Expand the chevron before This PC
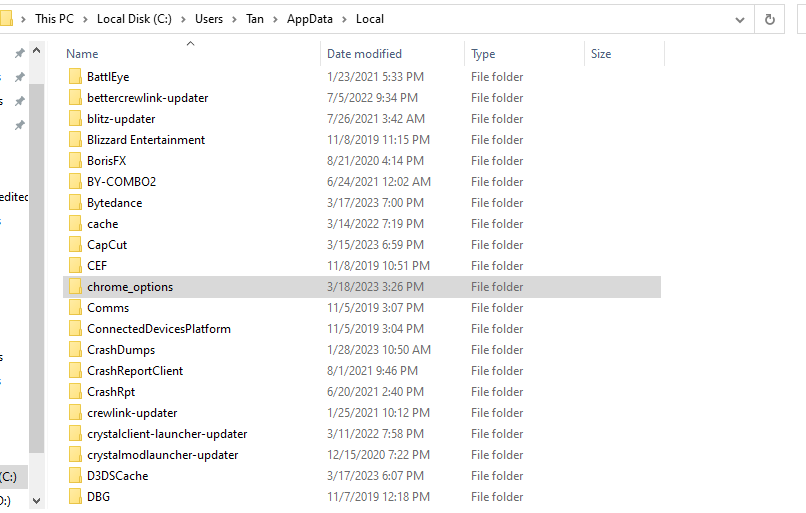This screenshot has width=806, height=513. click(x=23, y=20)
